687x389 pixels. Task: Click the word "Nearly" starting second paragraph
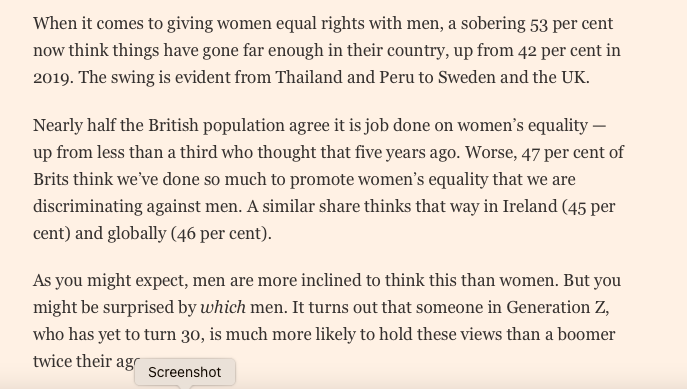58,125
